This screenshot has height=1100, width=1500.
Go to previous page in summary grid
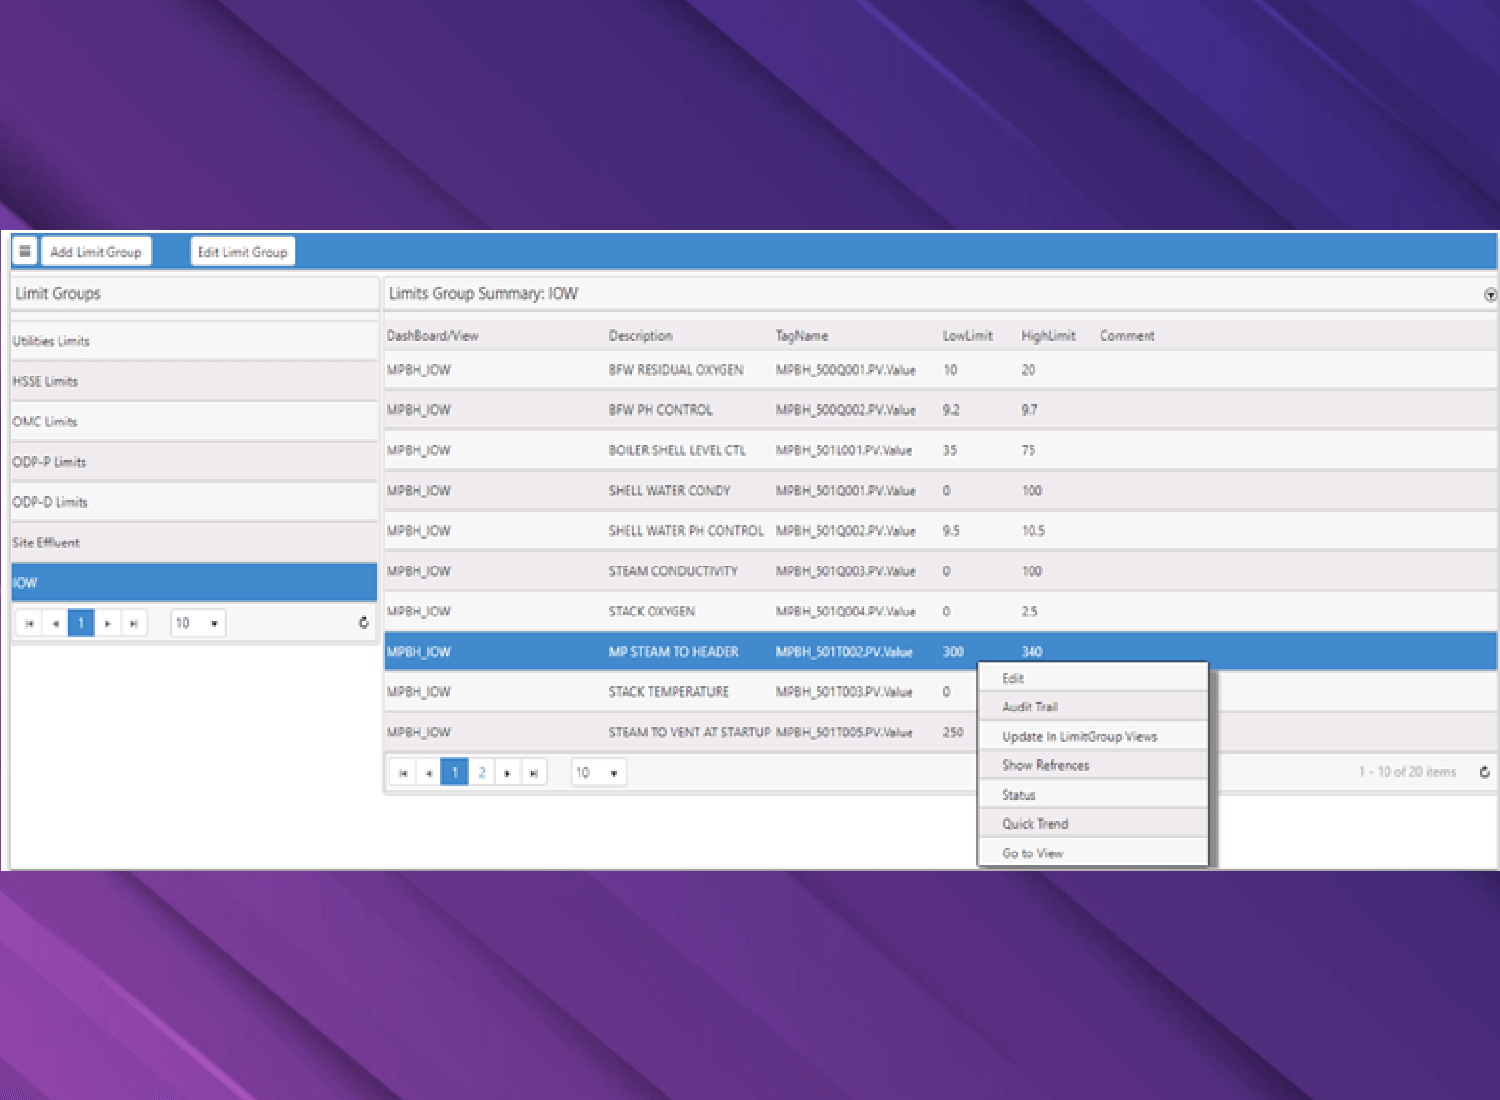[429, 773]
